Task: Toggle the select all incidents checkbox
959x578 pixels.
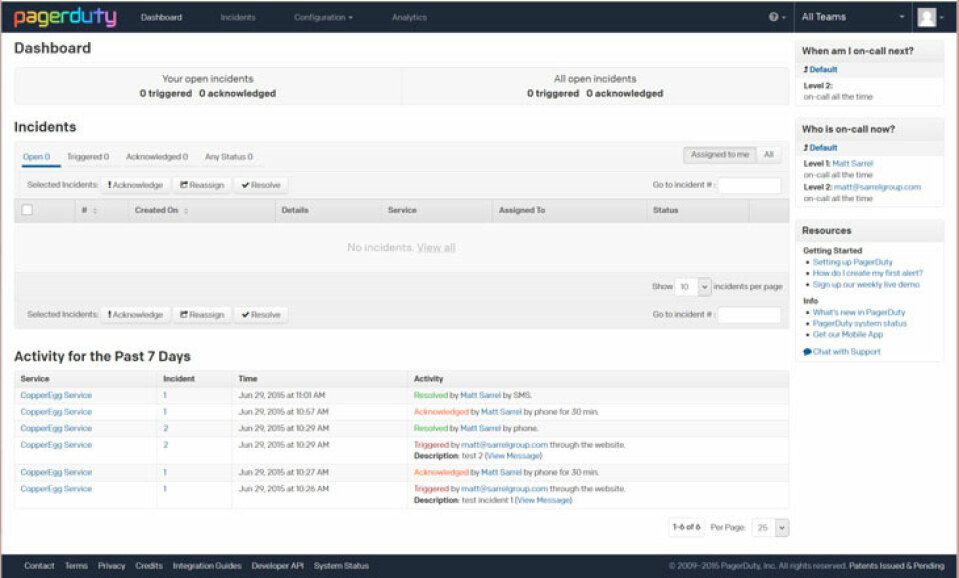Action: click(x=27, y=210)
